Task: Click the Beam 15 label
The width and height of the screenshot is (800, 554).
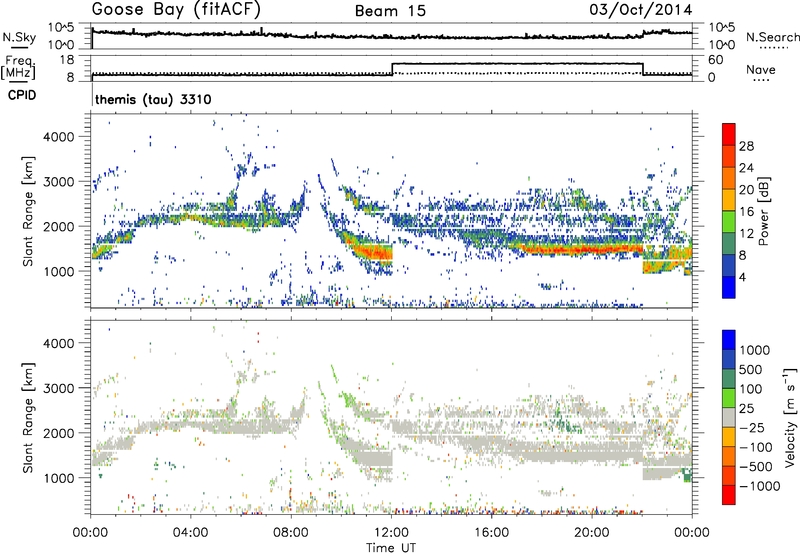Action: pos(390,11)
